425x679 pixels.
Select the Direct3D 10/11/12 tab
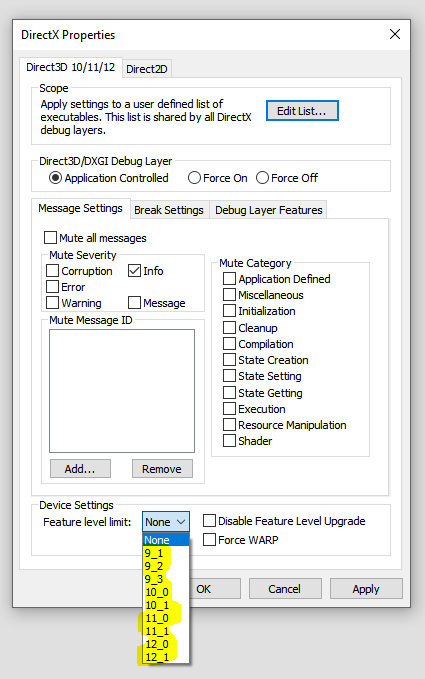[71, 68]
